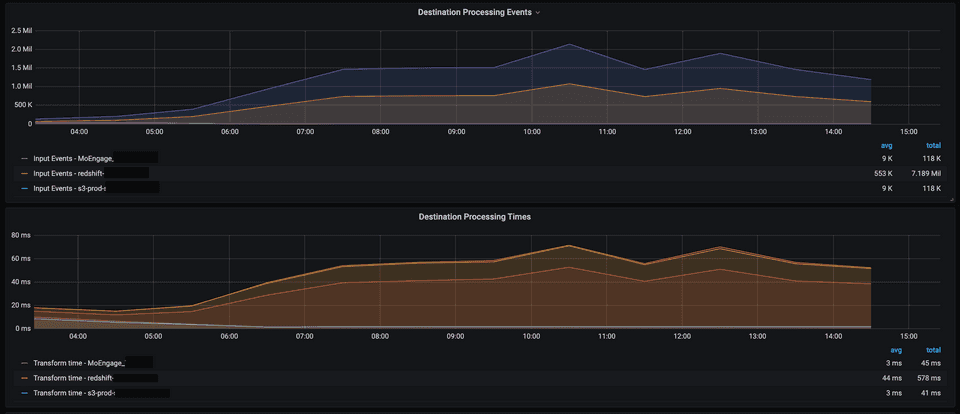Click color line icon for Input Events s3-prod
The image size is (960, 414).
24,188
